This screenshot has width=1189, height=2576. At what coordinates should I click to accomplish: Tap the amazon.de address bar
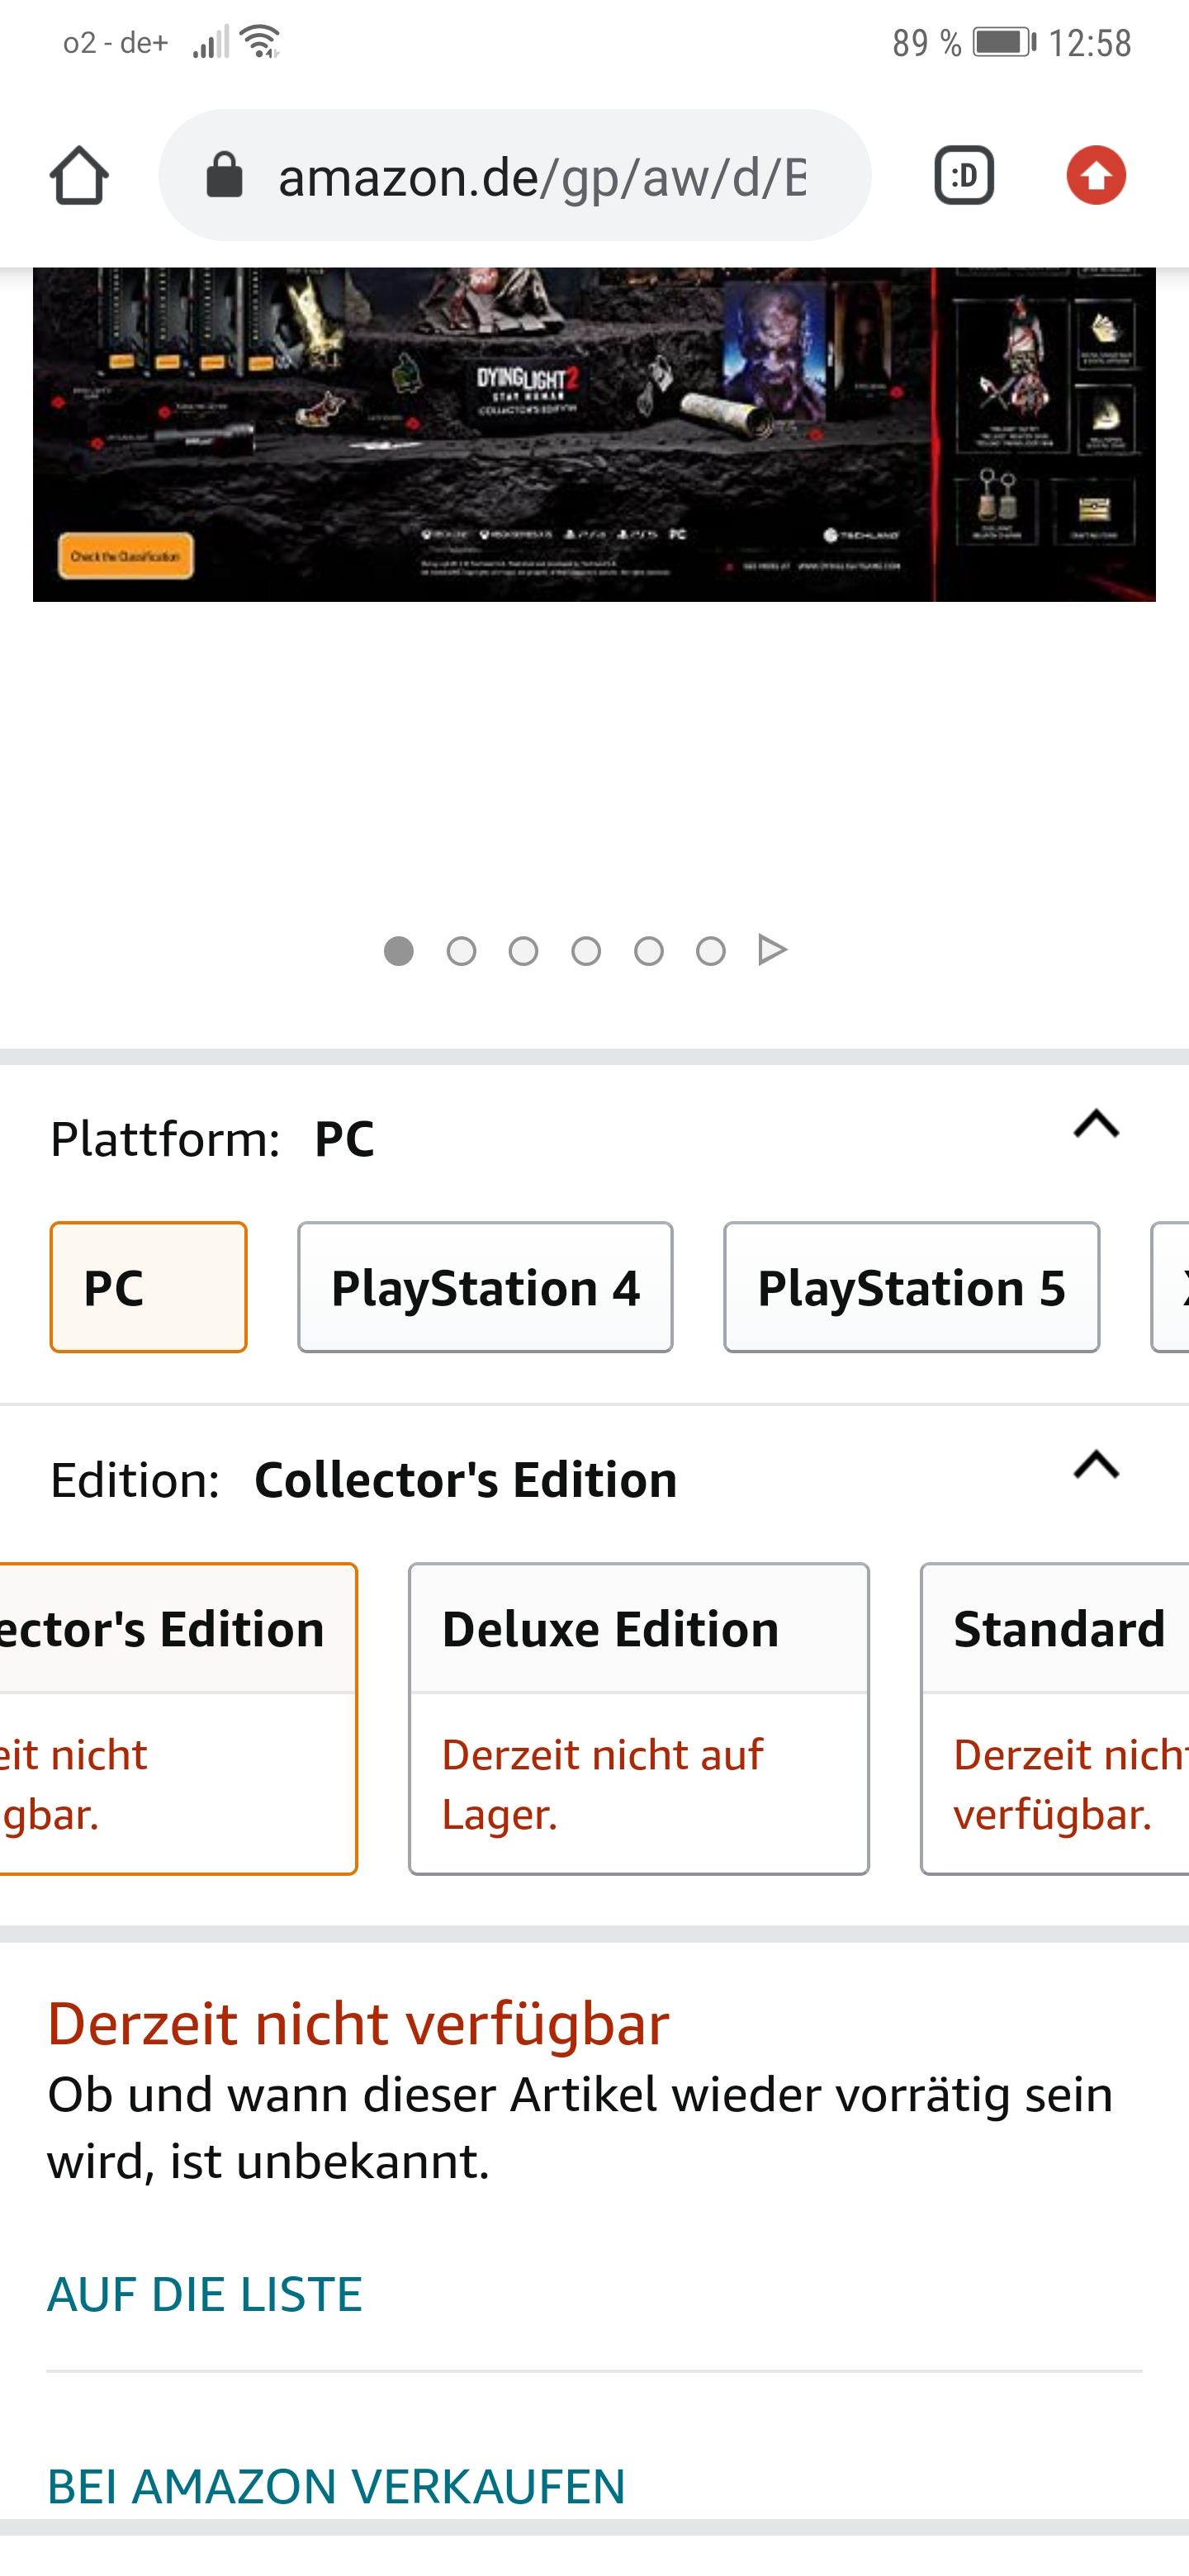click(514, 175)
